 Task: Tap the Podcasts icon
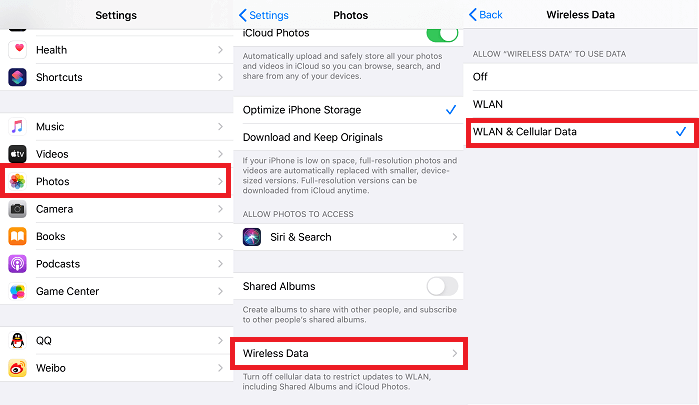click(x=18, y=264)
